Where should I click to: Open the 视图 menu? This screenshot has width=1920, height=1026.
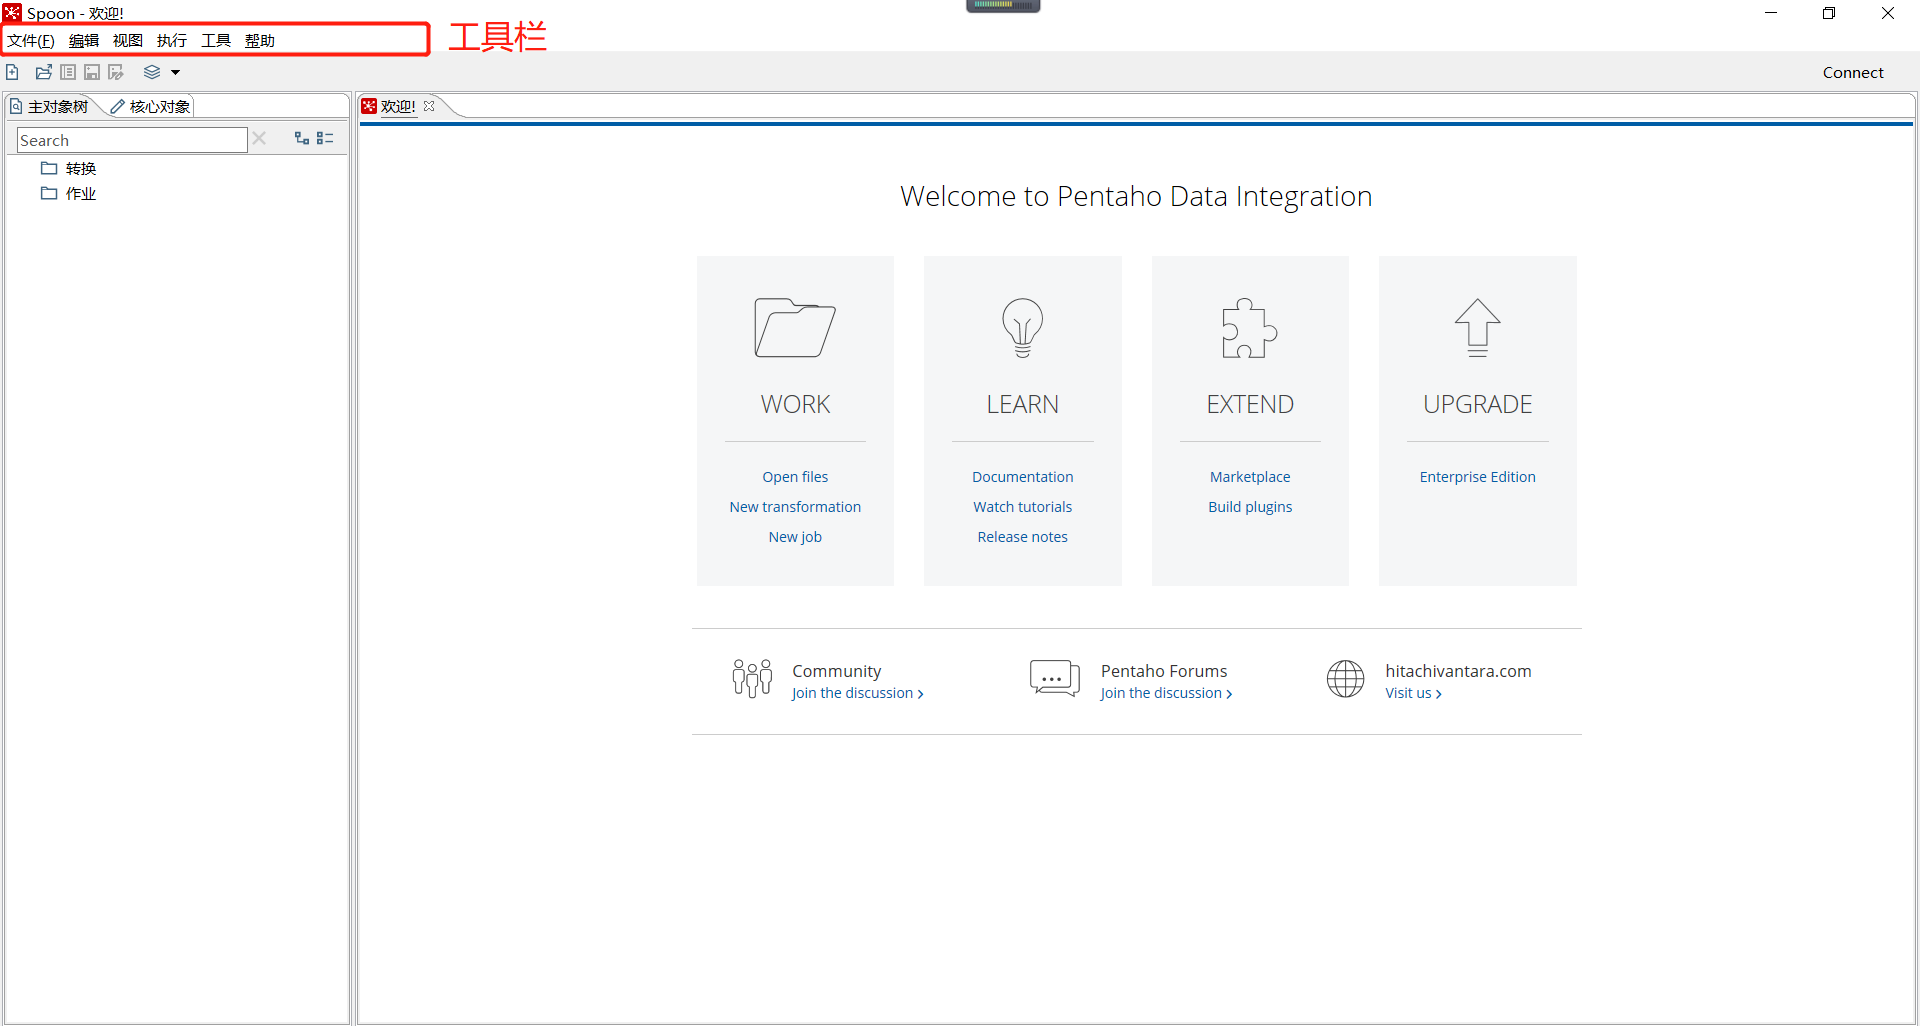tap(128, 40)
